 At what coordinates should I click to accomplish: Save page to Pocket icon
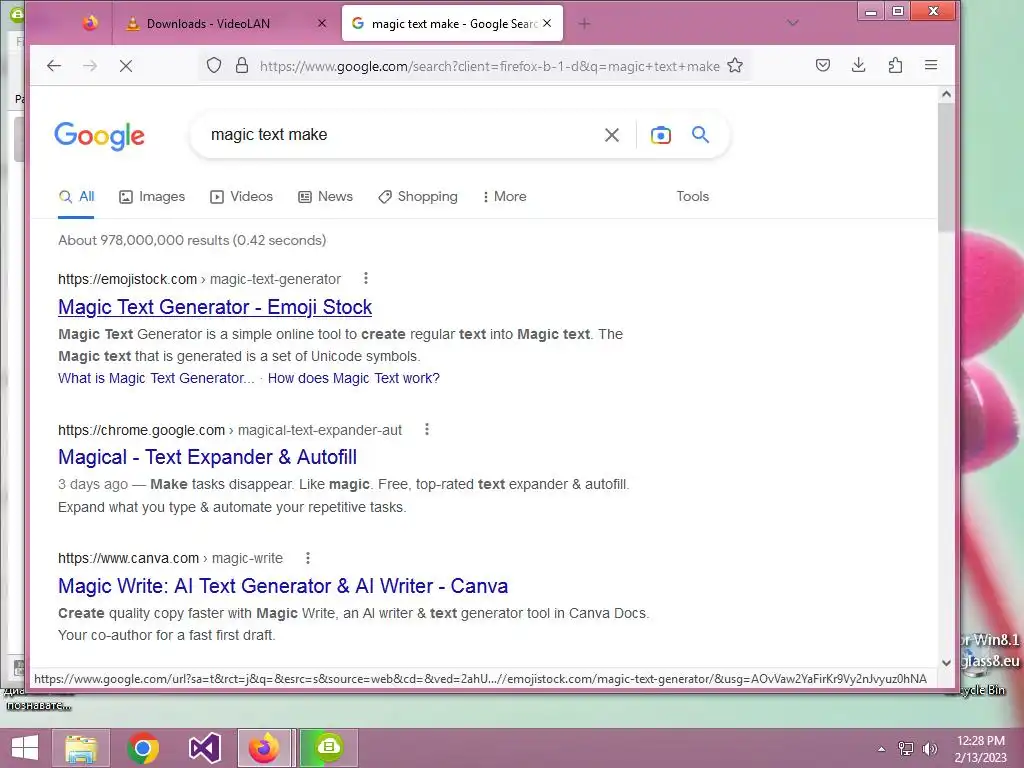823,65
